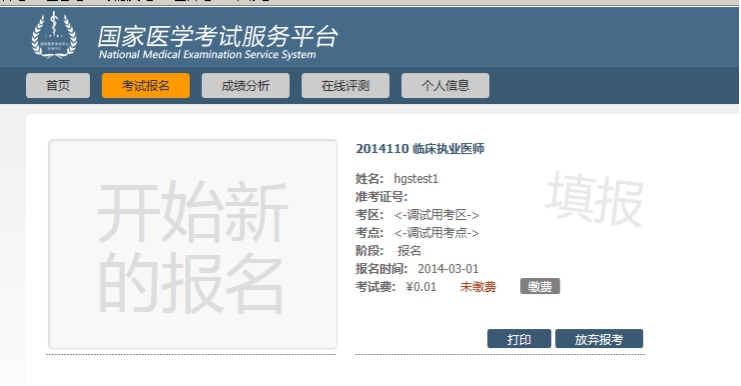
Task: Click the 填报 fill-in text
Action: (595, 199)
